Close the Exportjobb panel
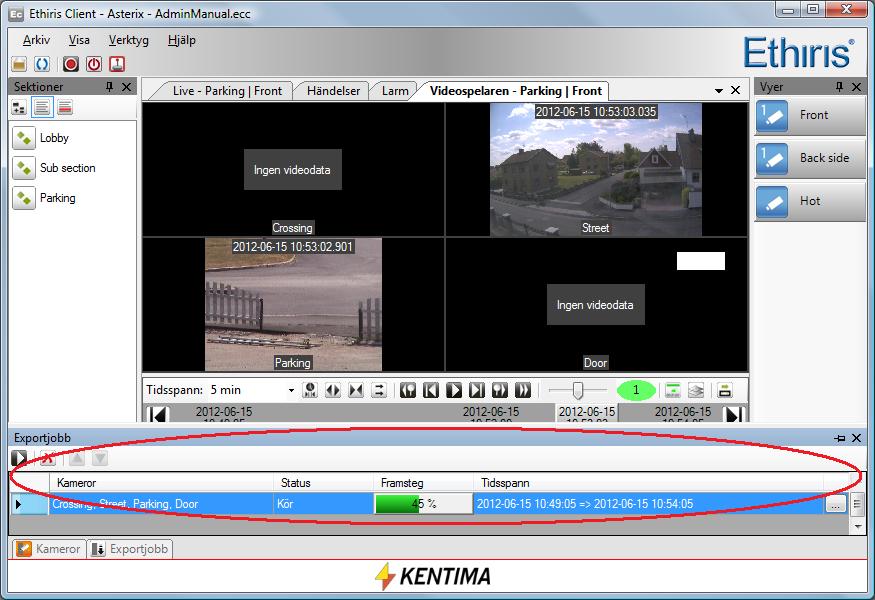Image resolution: width=875 pixels, height=600 pixels. pos(856,438)
